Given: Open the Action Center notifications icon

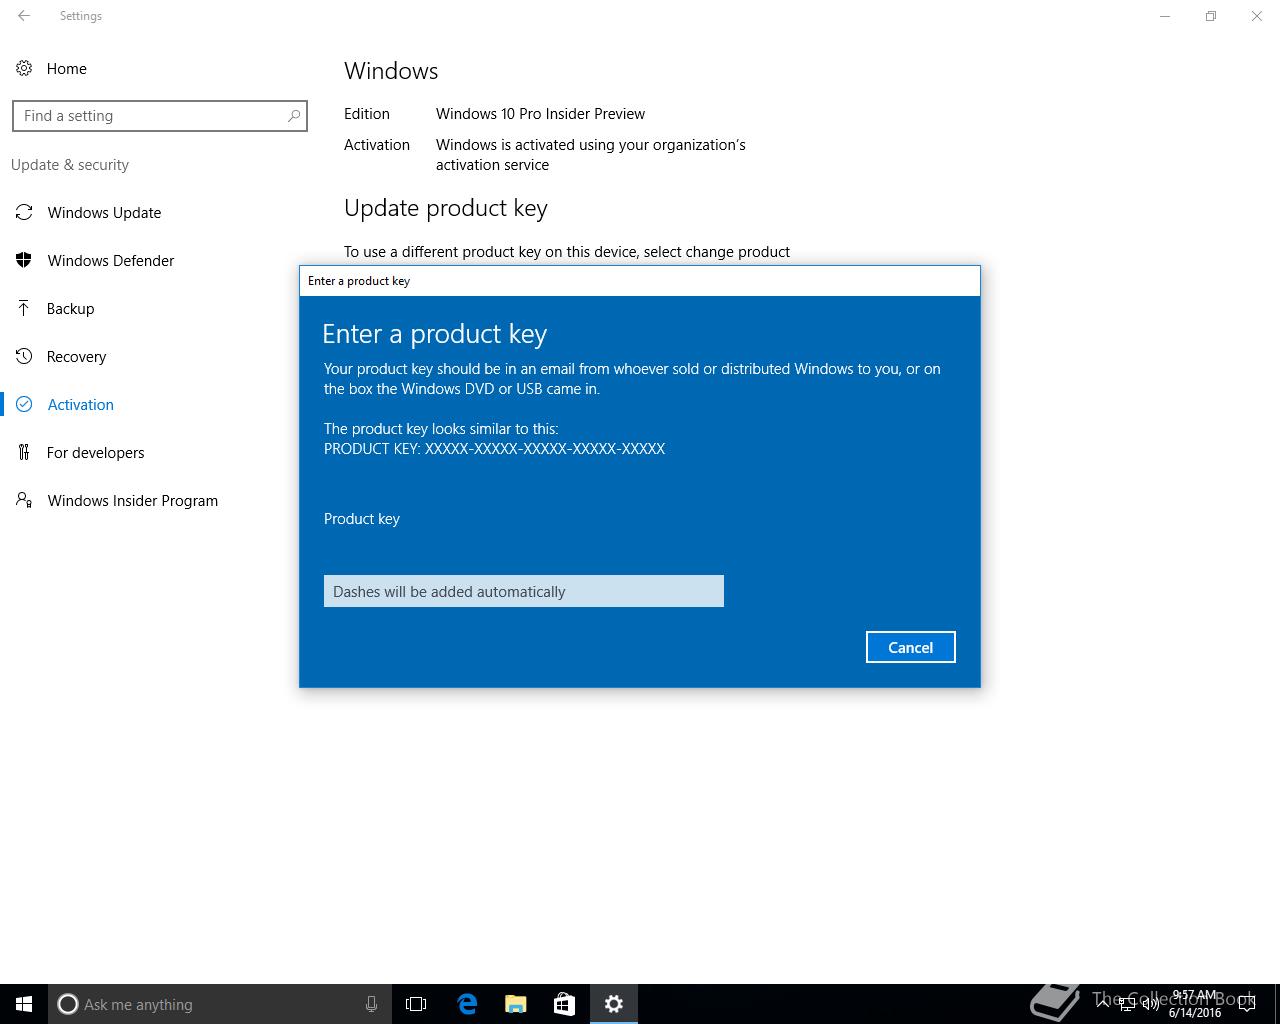Looking at the screenshot, I should 1246,1004.
